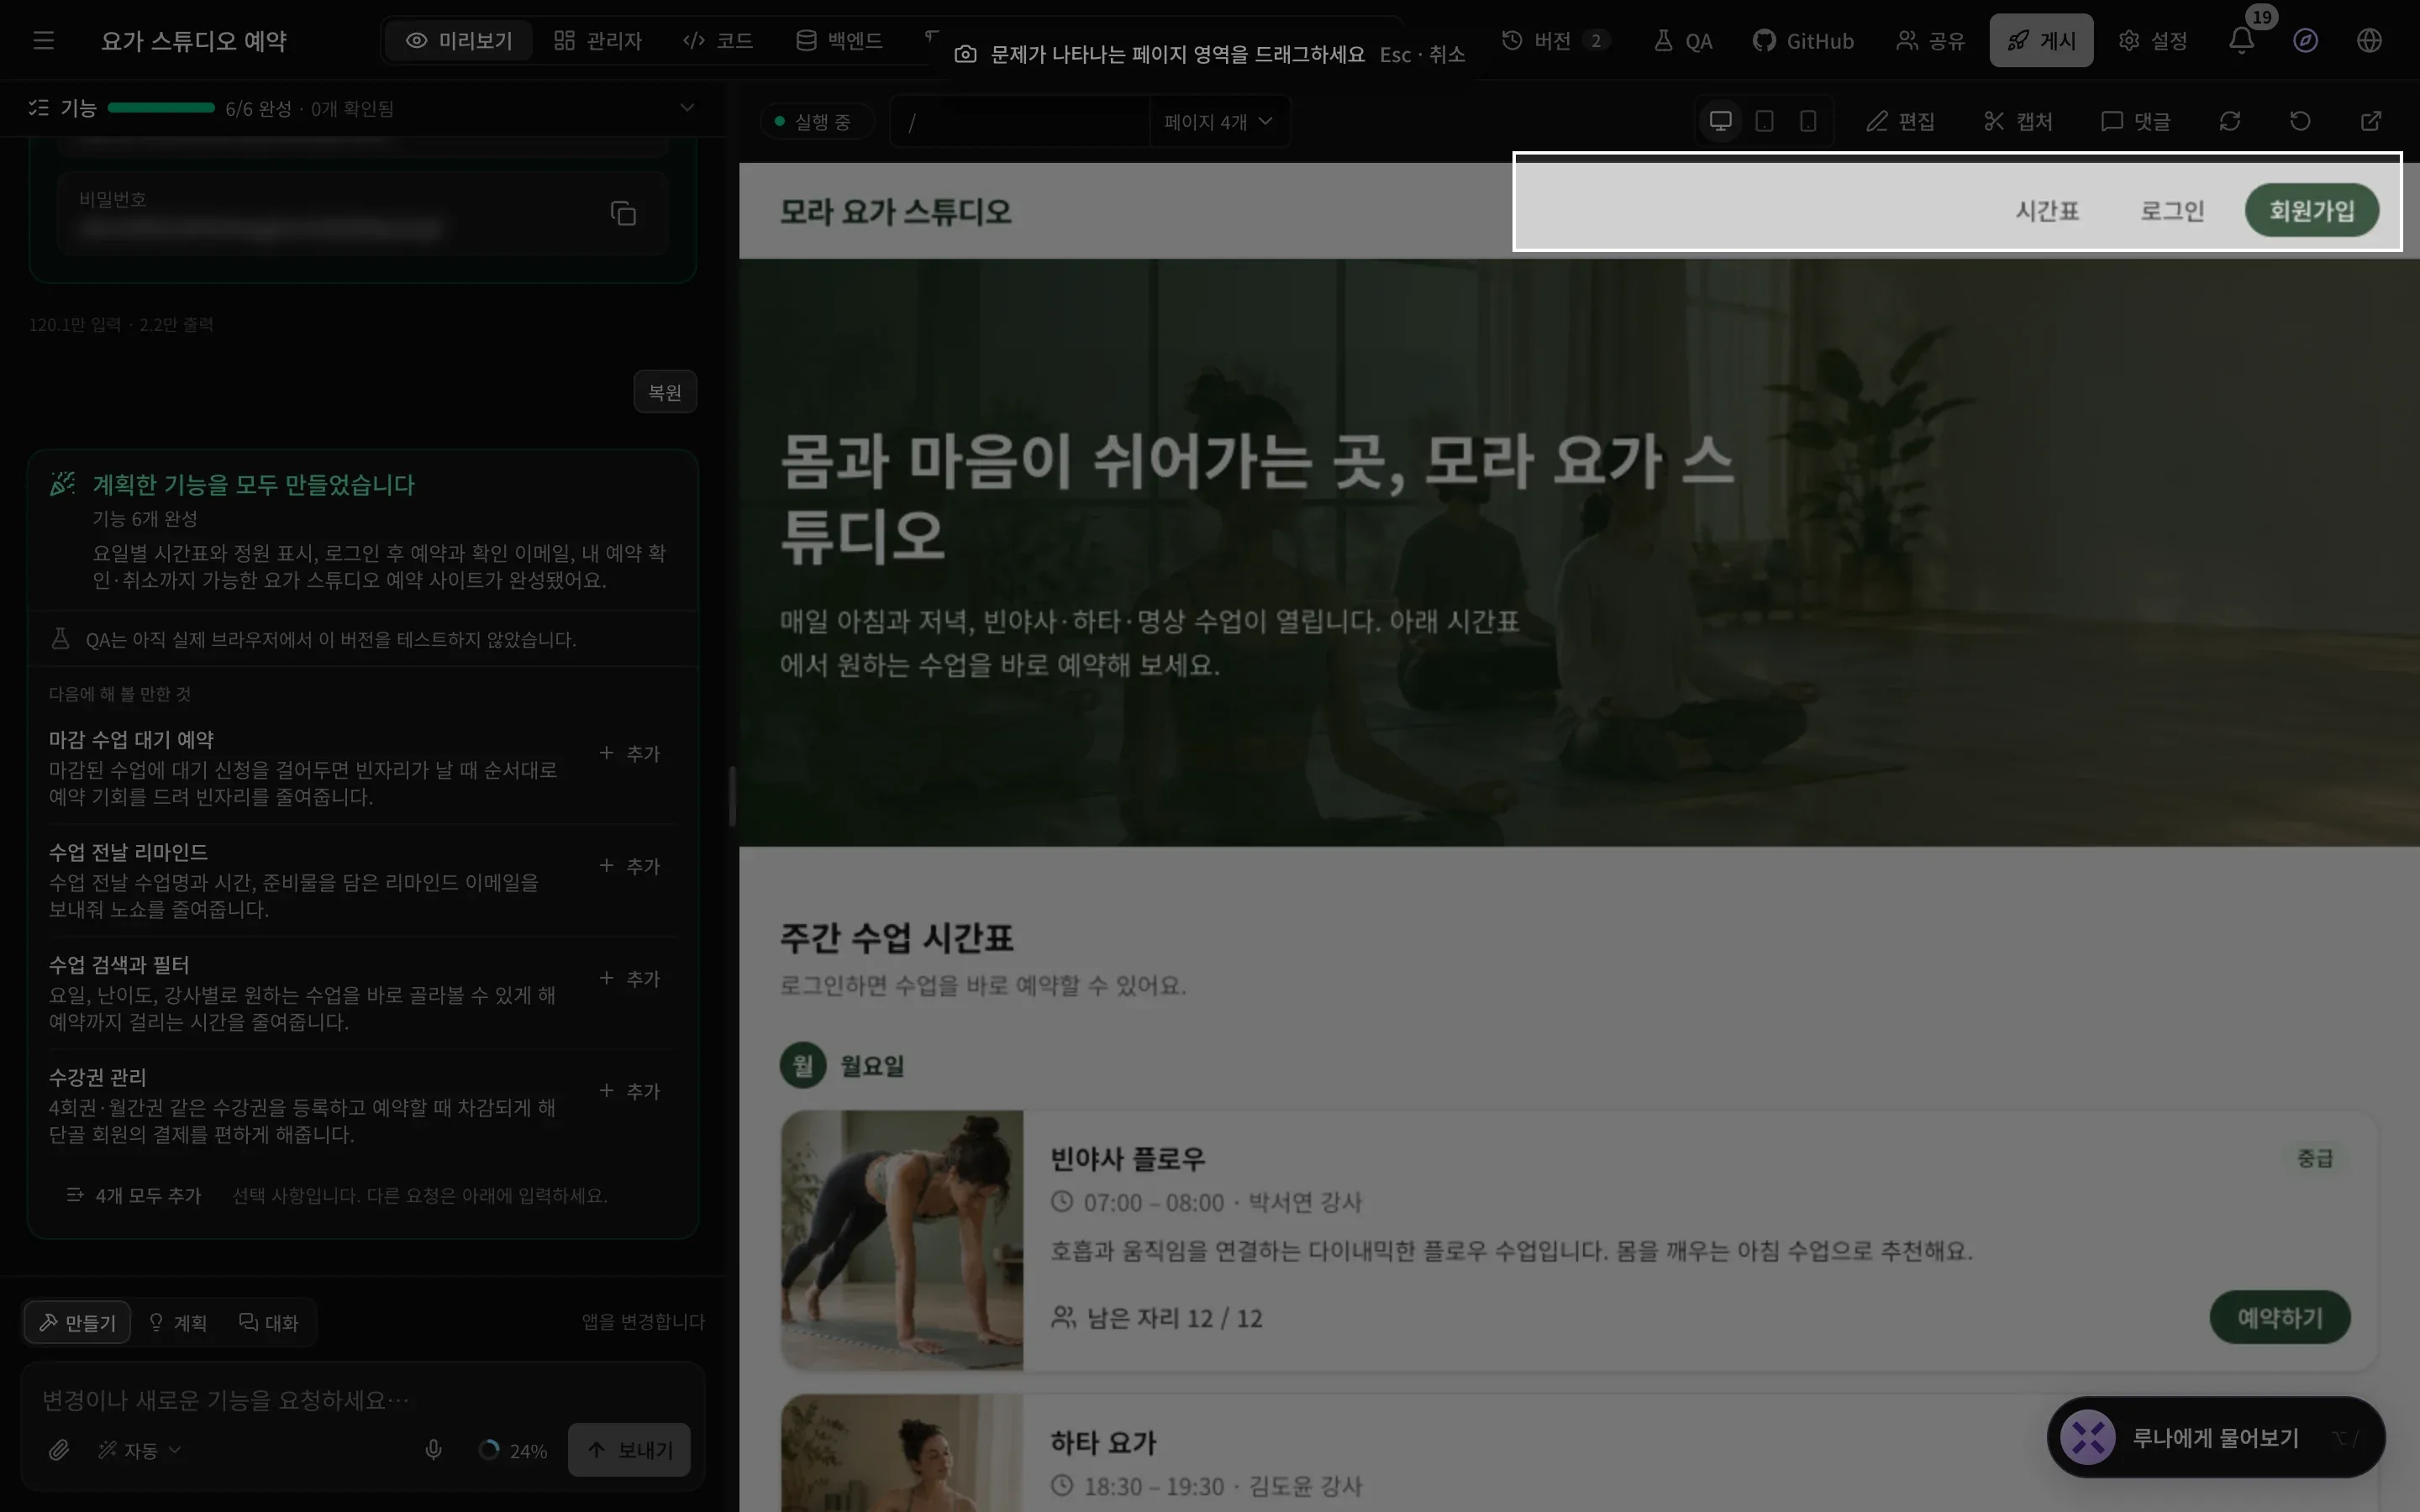Click the camera icon in capture hint
This screenshot has height=1512, width=2420.
tap(965, 54)
